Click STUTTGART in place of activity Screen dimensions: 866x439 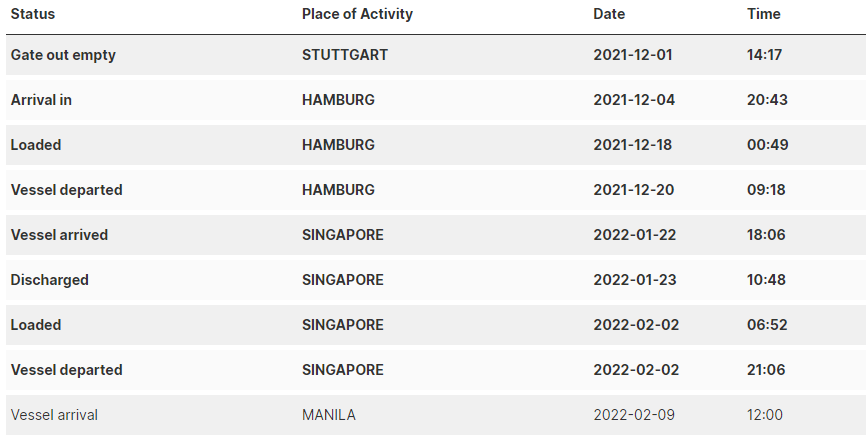click(345, 55)
